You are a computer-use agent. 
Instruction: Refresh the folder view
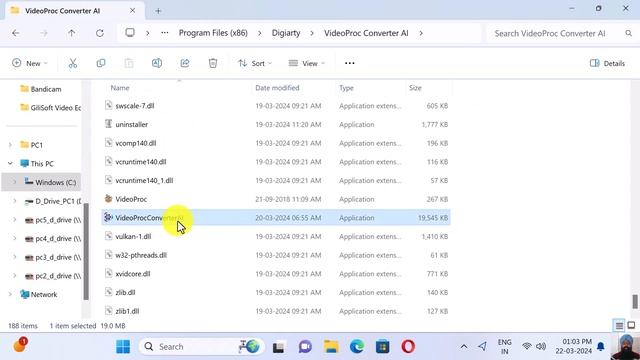[100, 33]
